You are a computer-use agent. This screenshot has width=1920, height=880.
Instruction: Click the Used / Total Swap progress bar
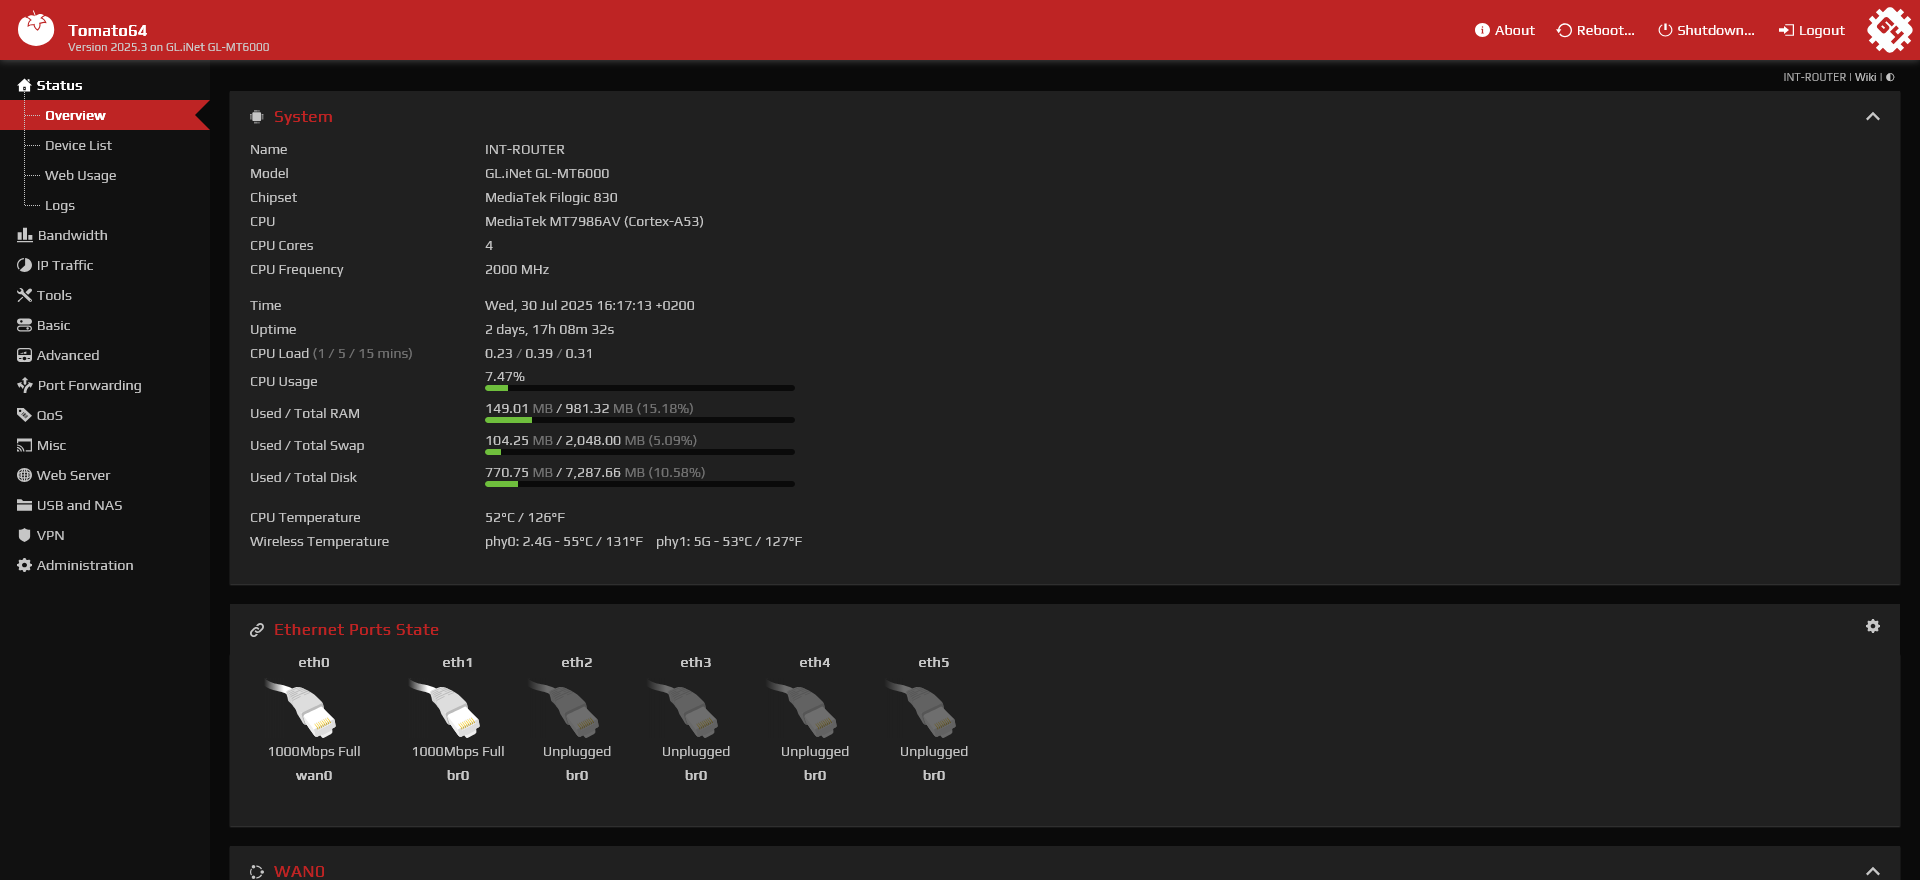[640, 452]
